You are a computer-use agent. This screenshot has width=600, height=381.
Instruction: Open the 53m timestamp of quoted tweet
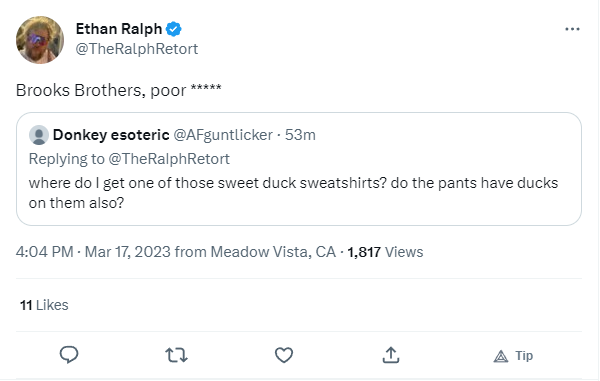tap(300, 135)
